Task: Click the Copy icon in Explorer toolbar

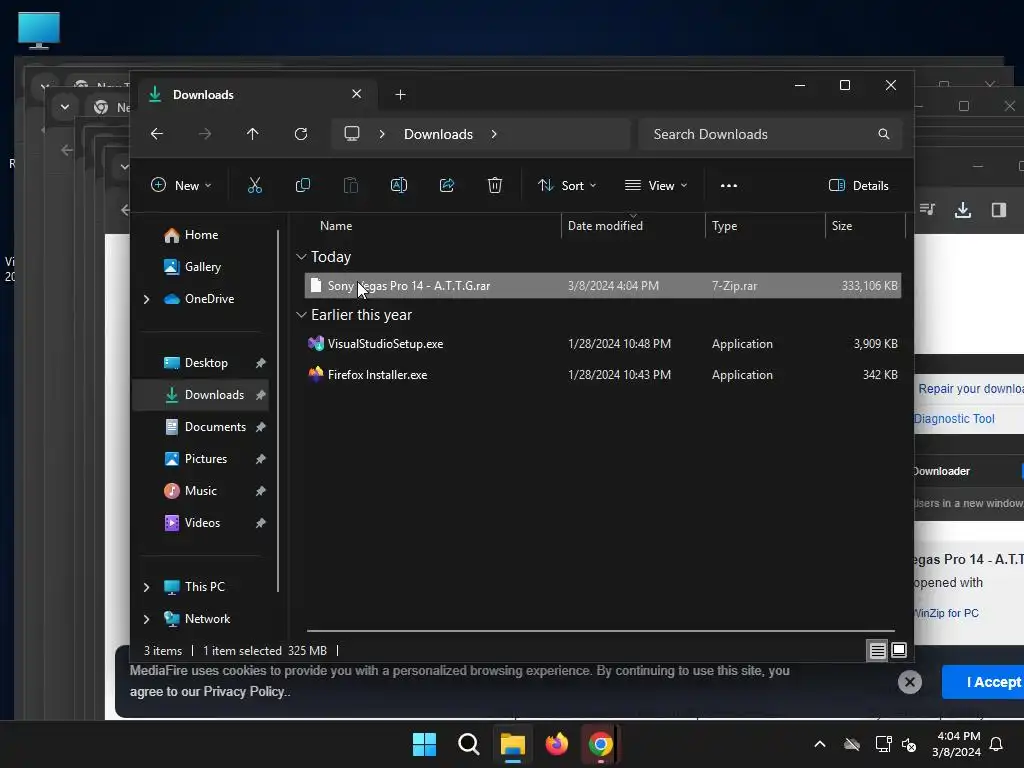Action: (302, 185)
